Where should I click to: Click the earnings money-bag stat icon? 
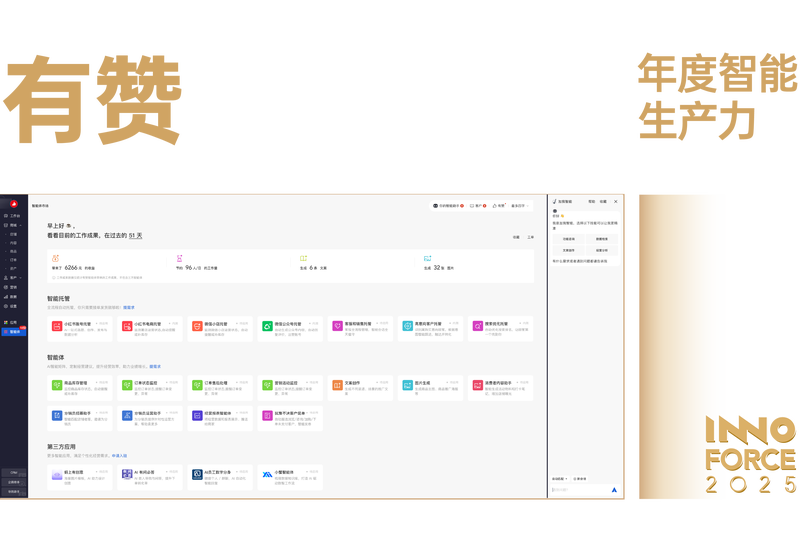coord(55,259)
